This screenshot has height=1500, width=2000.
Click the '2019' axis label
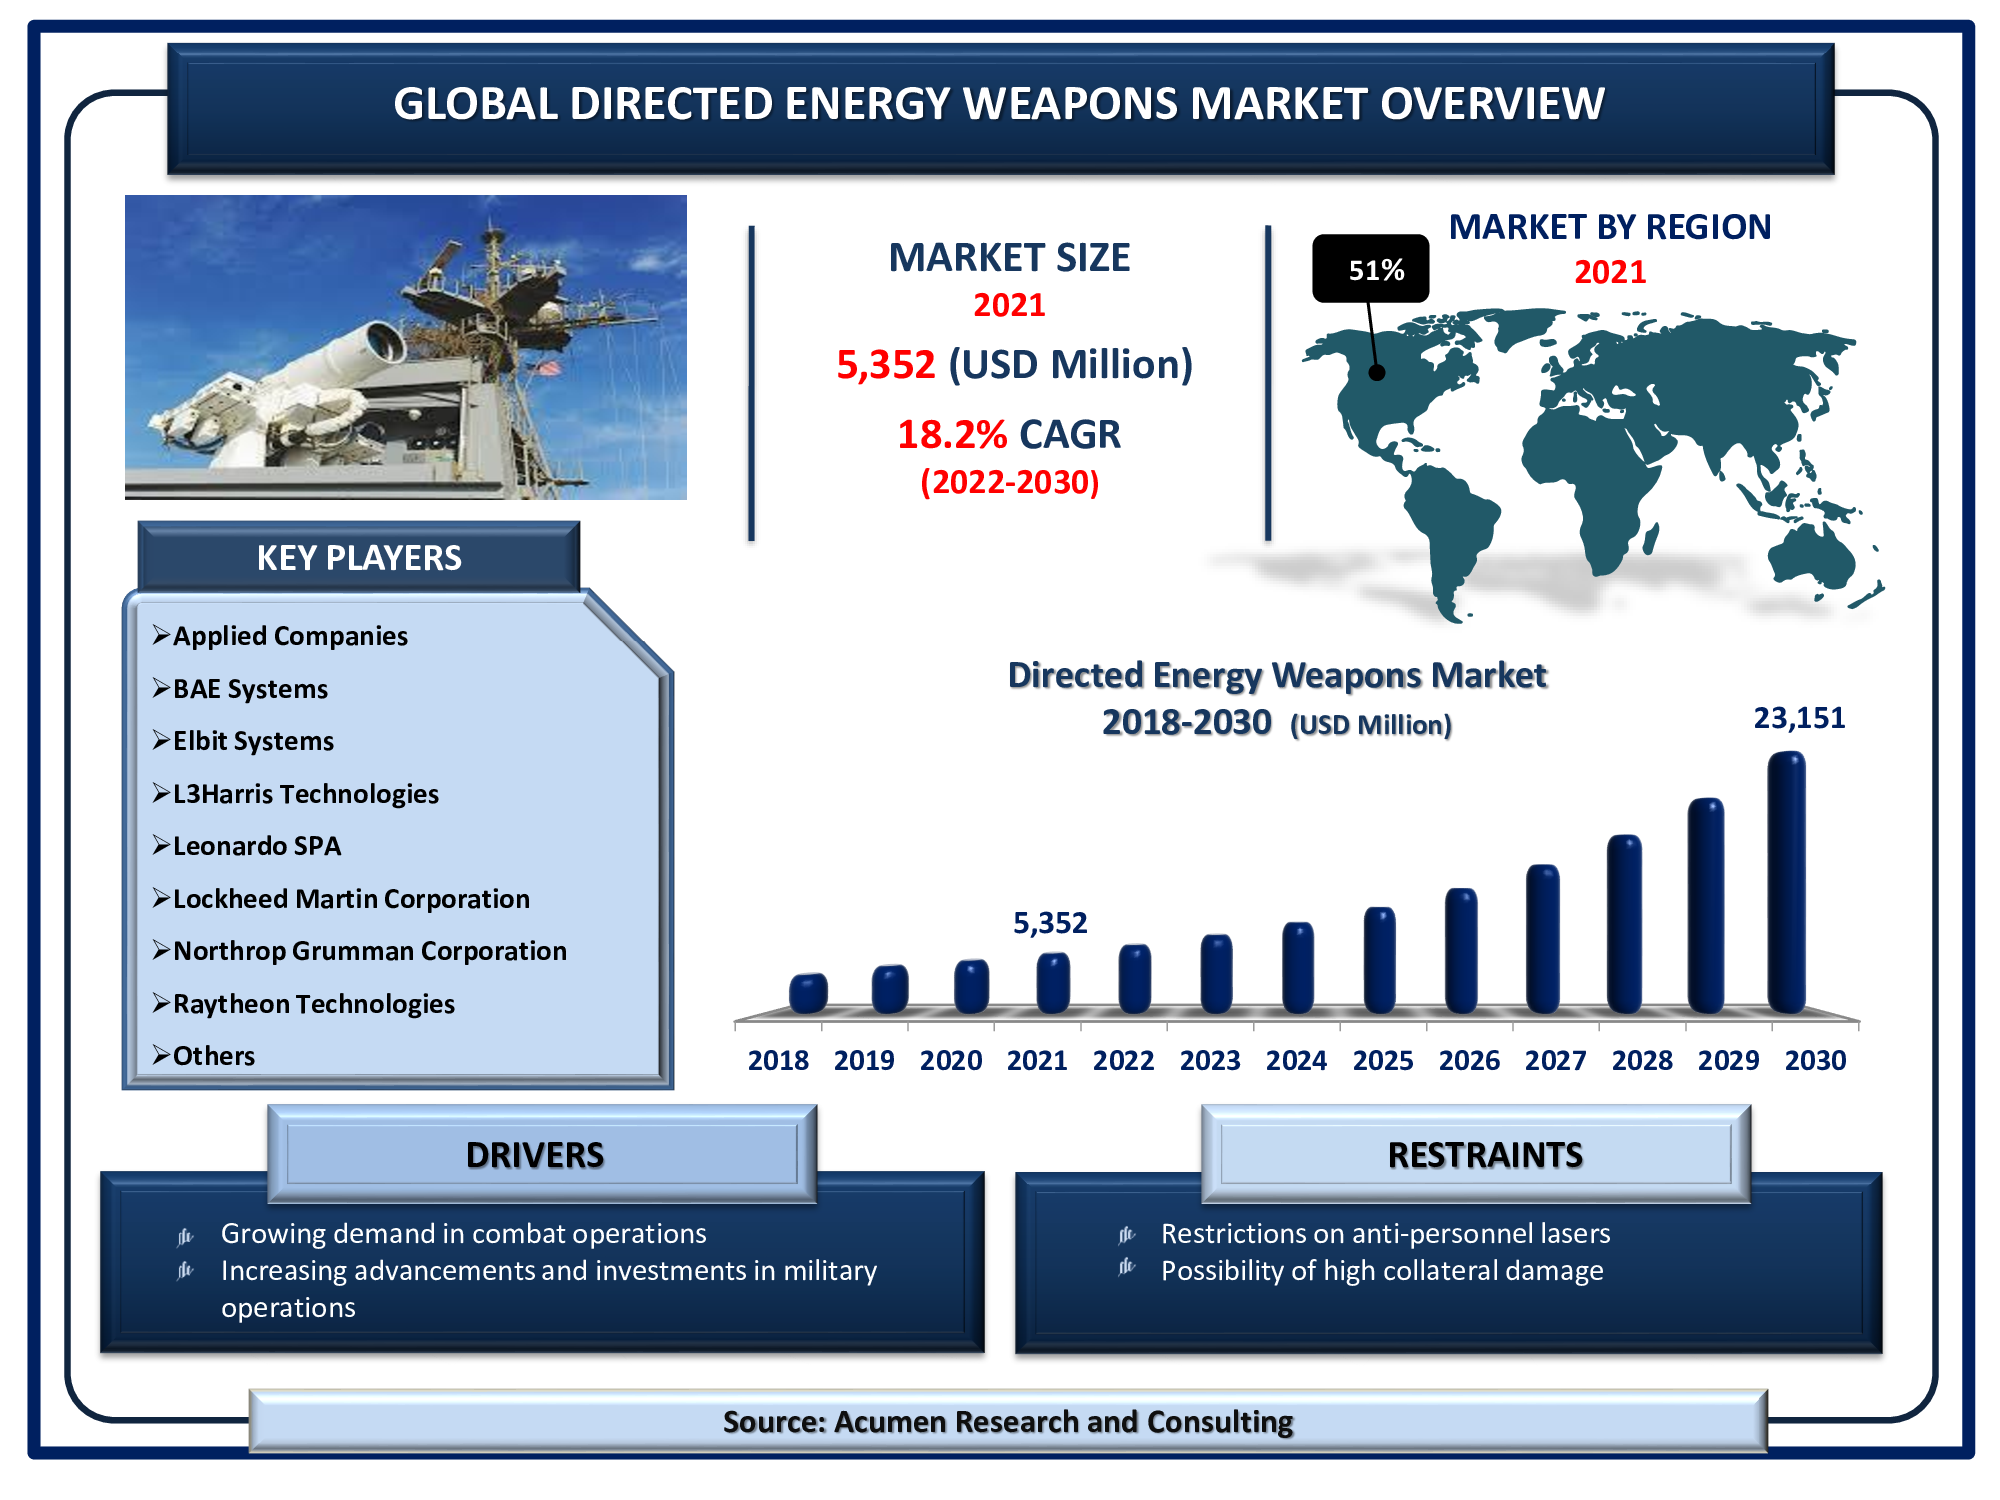864,1060
